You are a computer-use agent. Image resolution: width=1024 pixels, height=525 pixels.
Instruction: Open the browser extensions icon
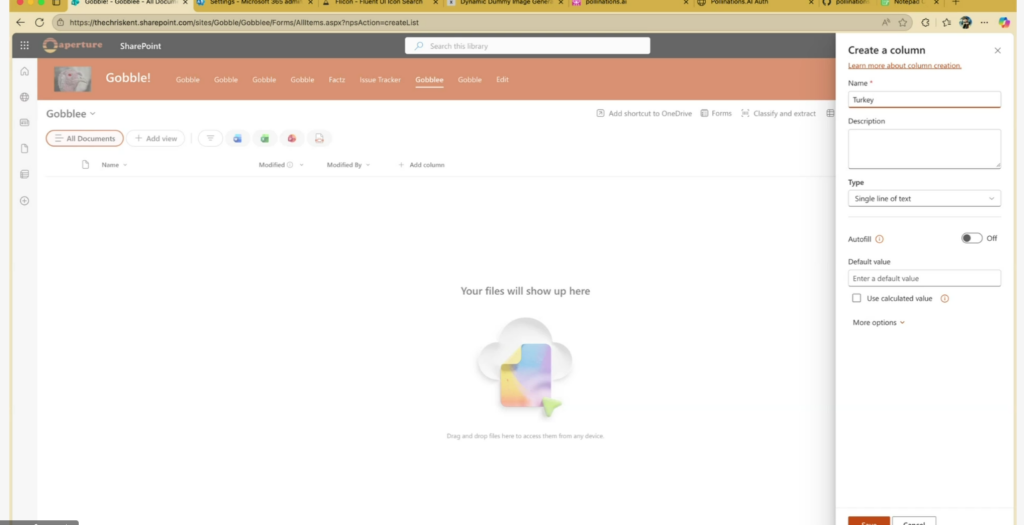925,22
